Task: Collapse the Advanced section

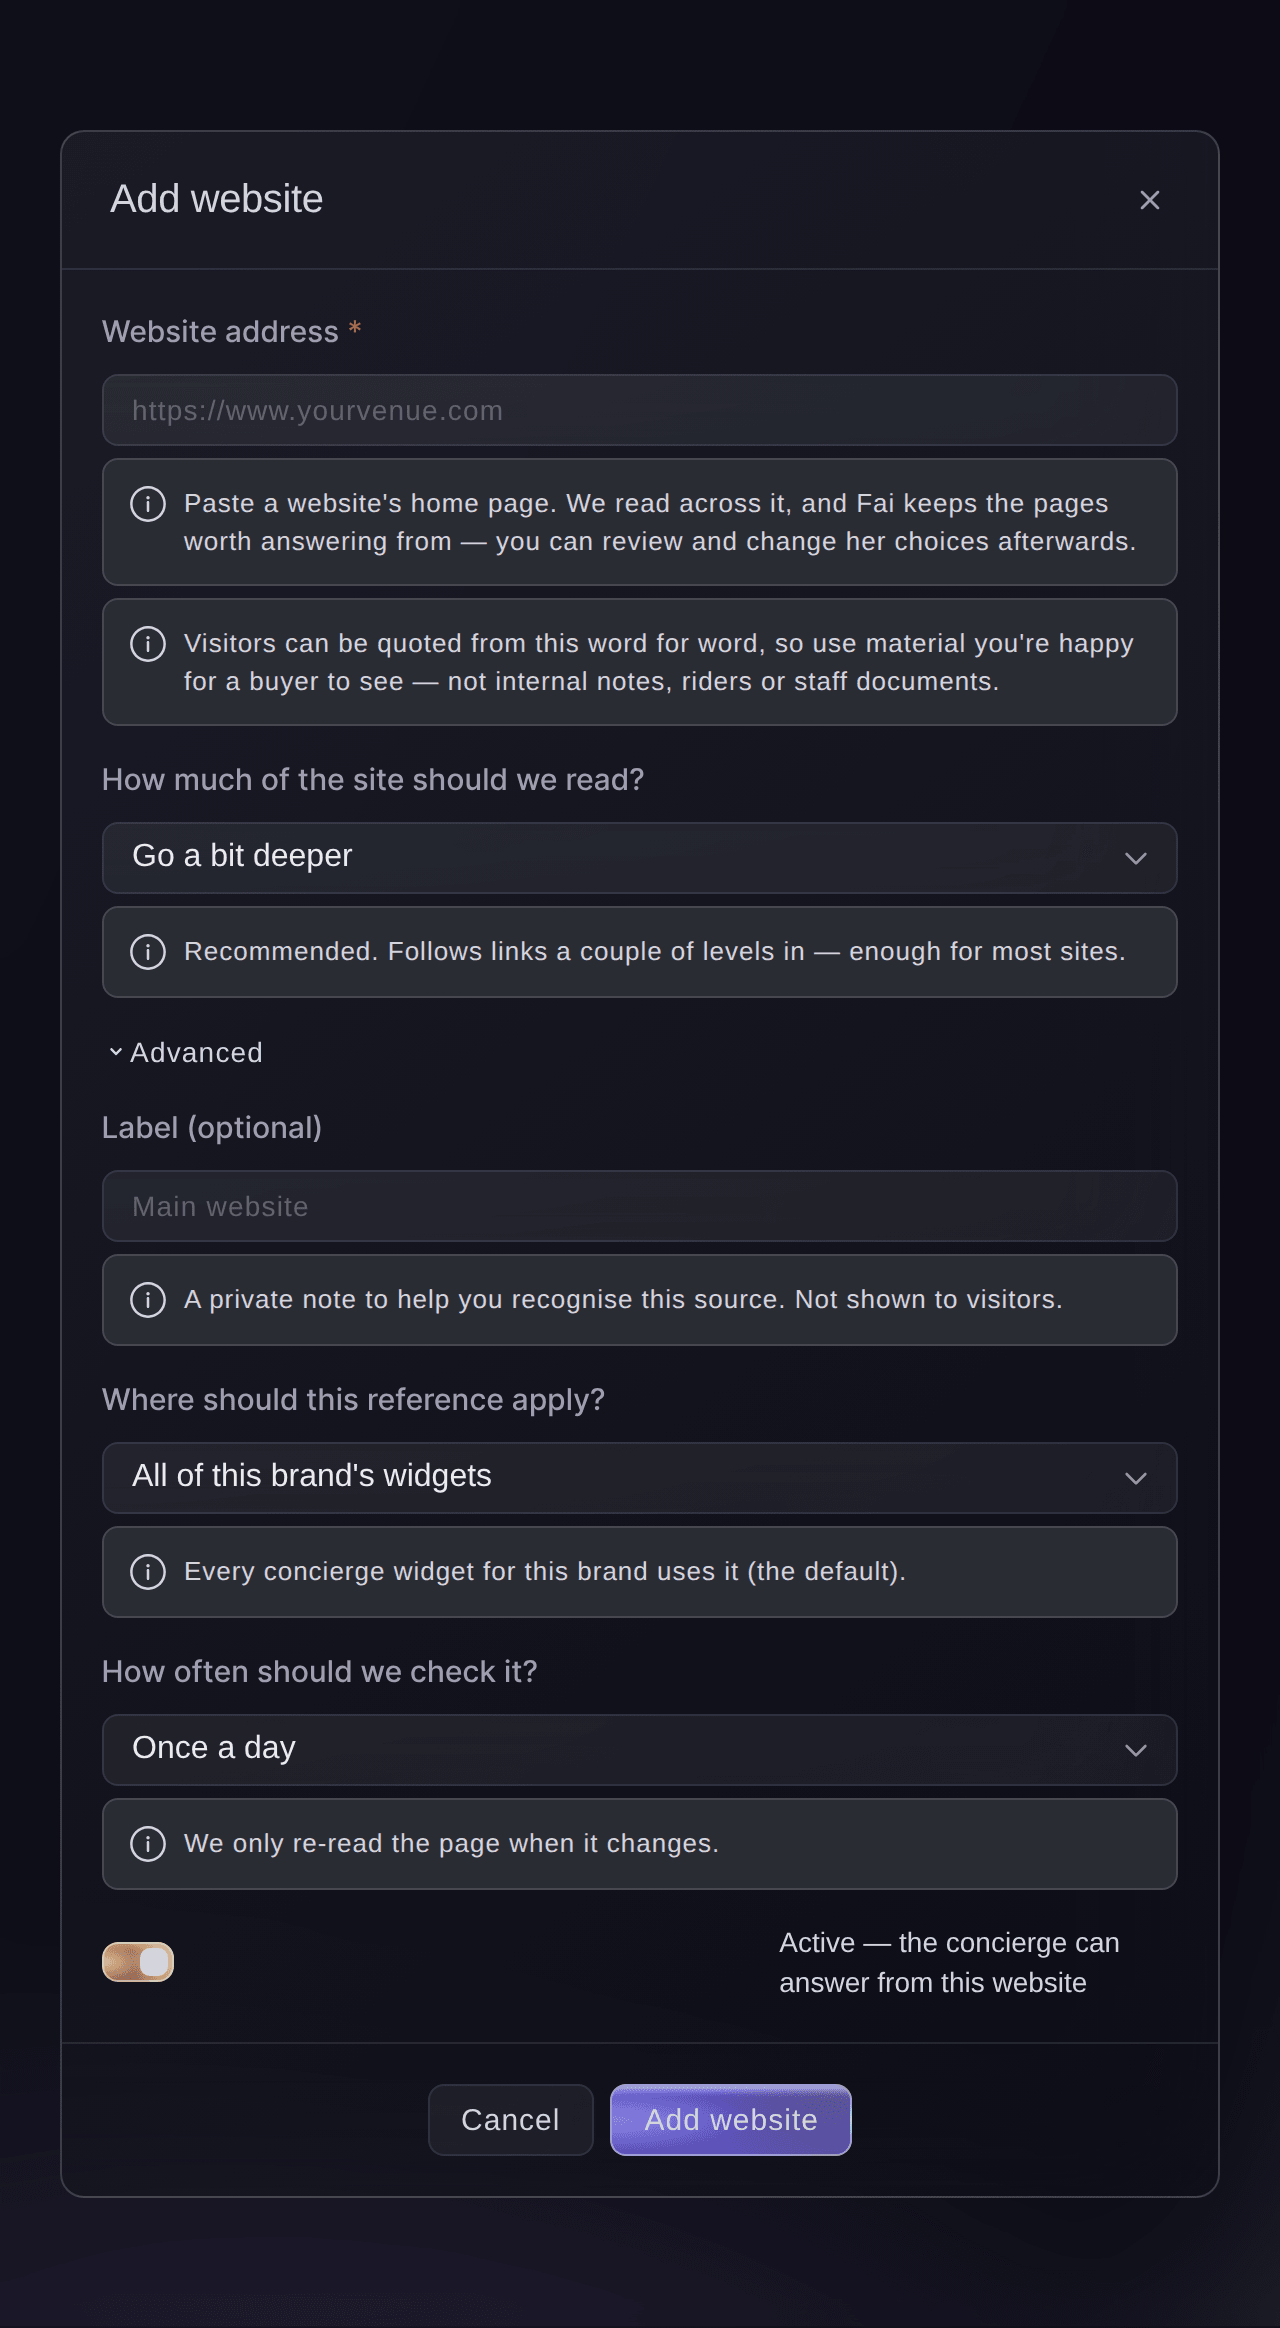Action: pos(186,1052)
